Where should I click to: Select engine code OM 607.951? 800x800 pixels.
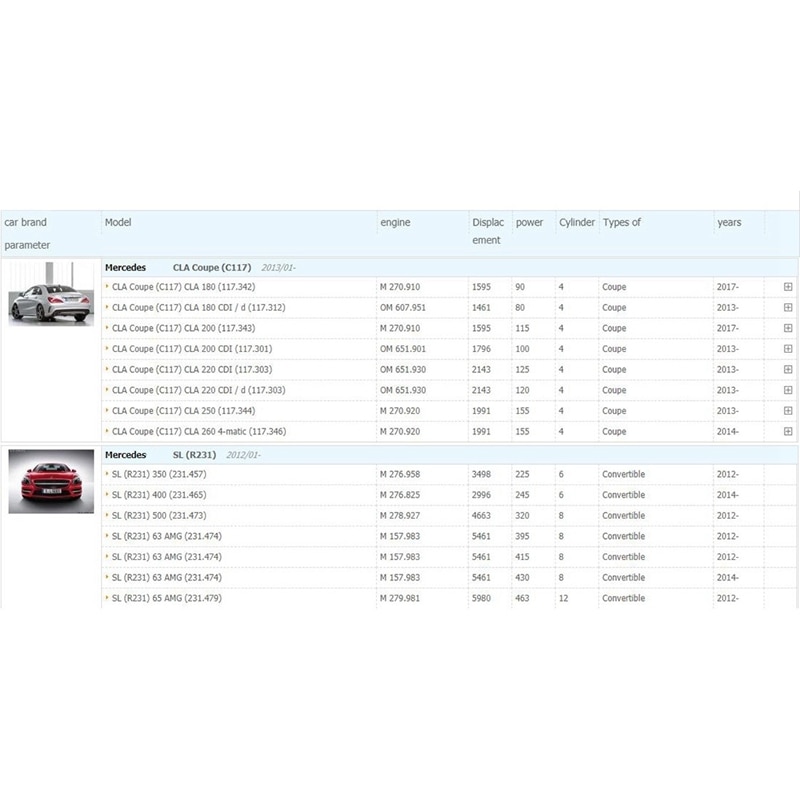pyautogui.click(x=403, y=308)
